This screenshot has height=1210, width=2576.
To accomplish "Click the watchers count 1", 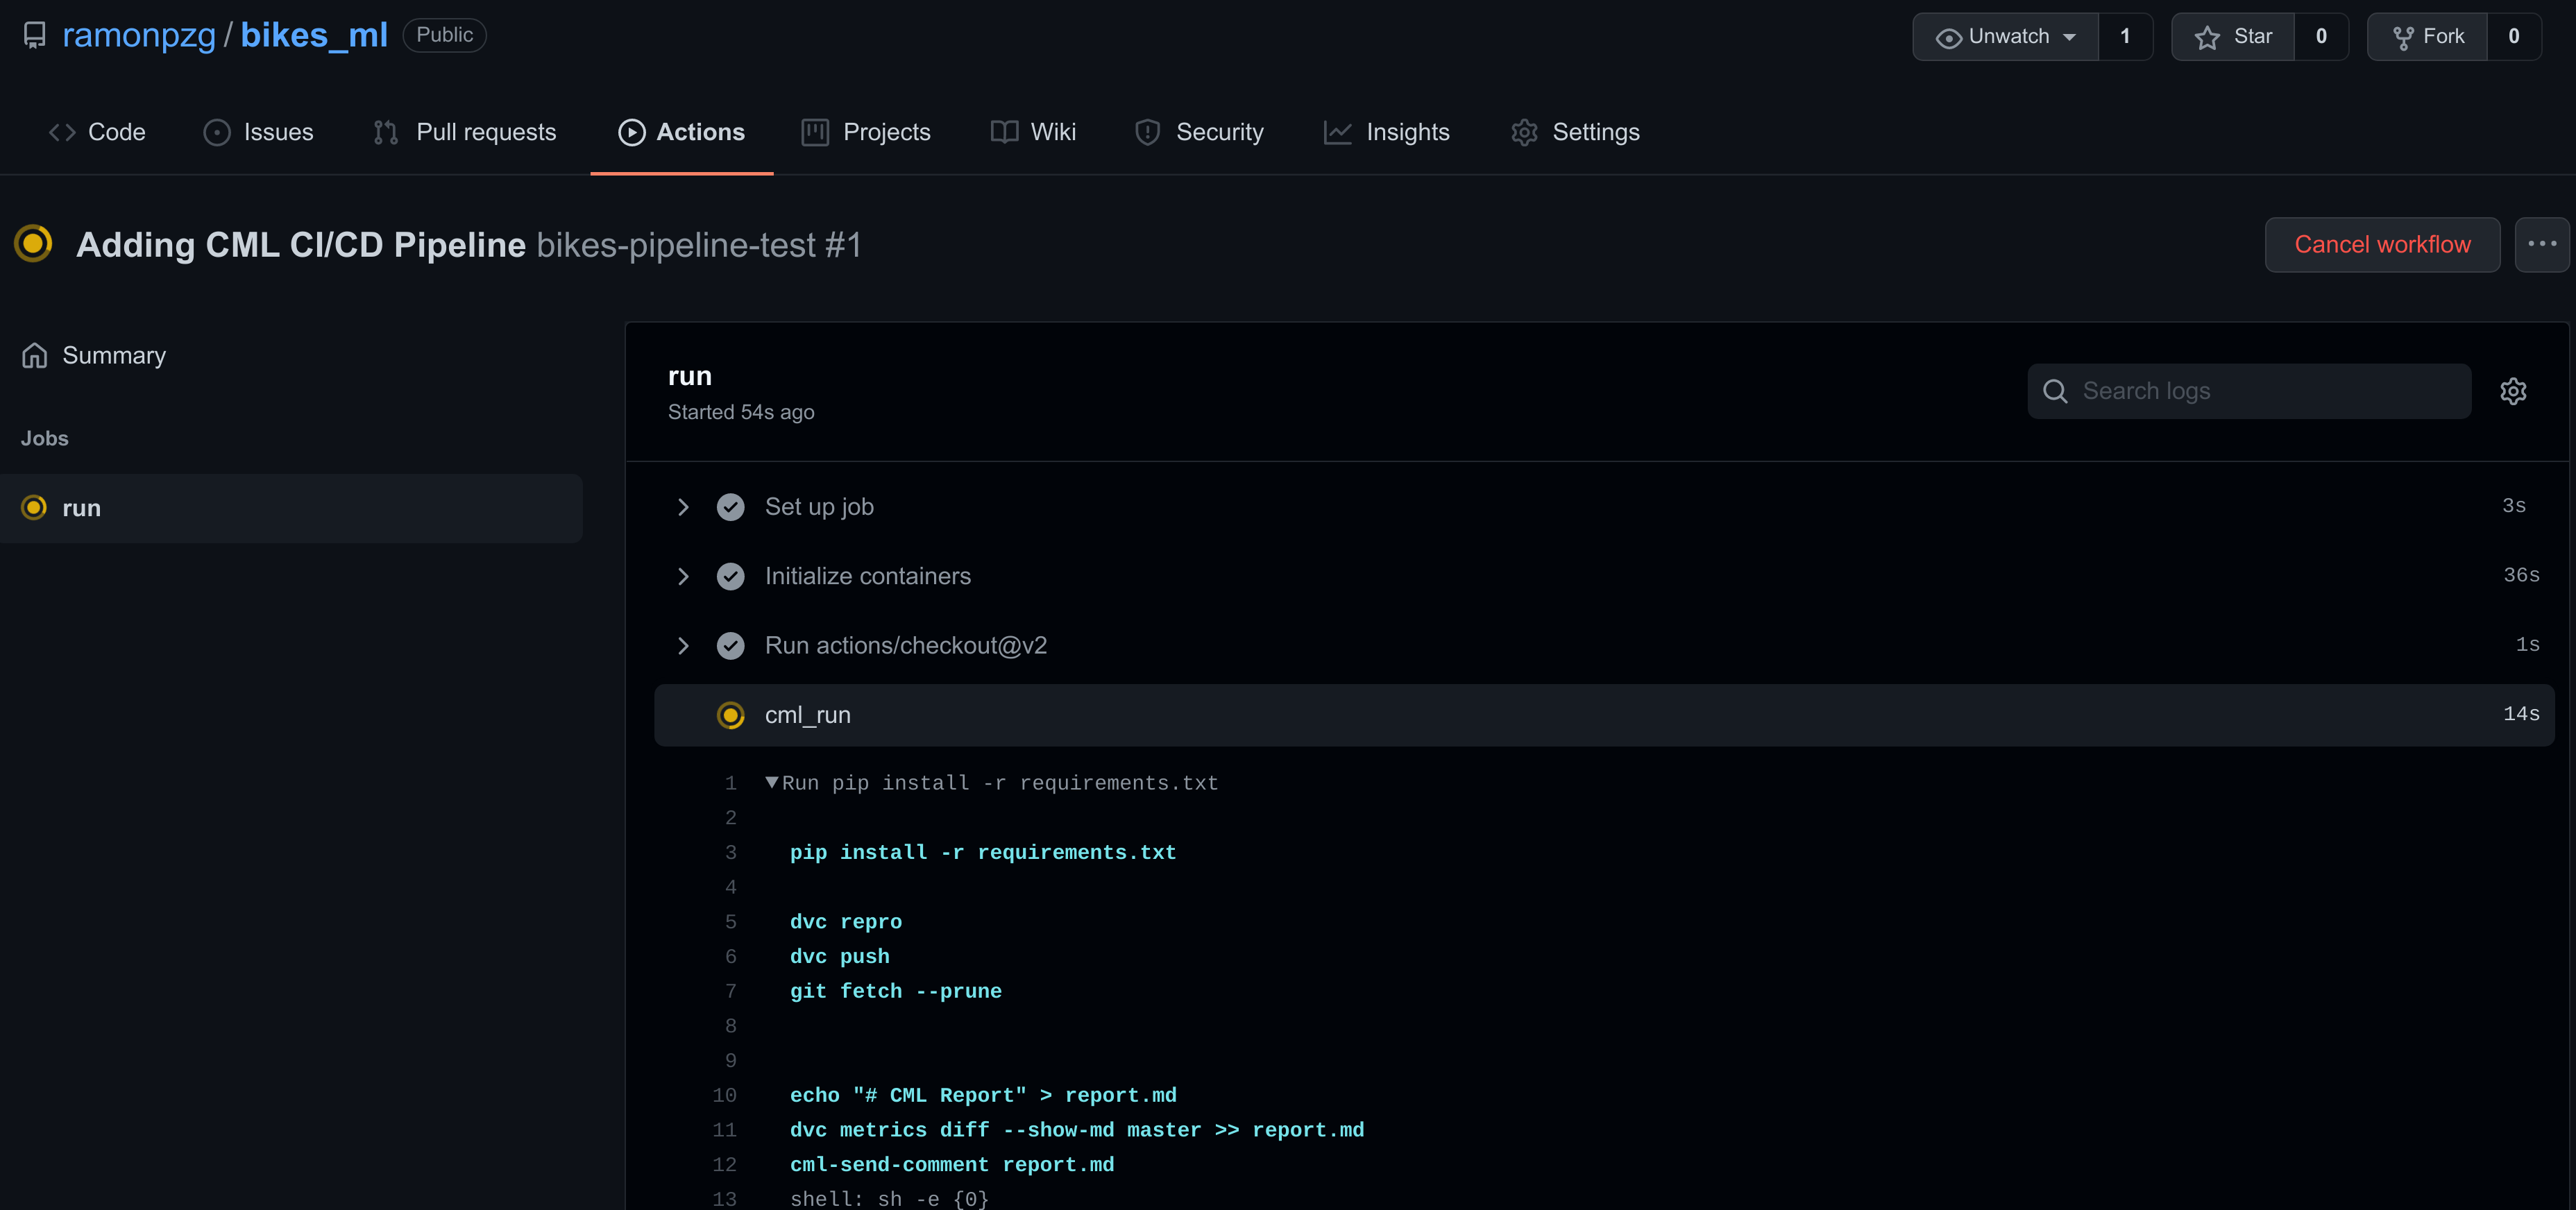I will 2125,37.
